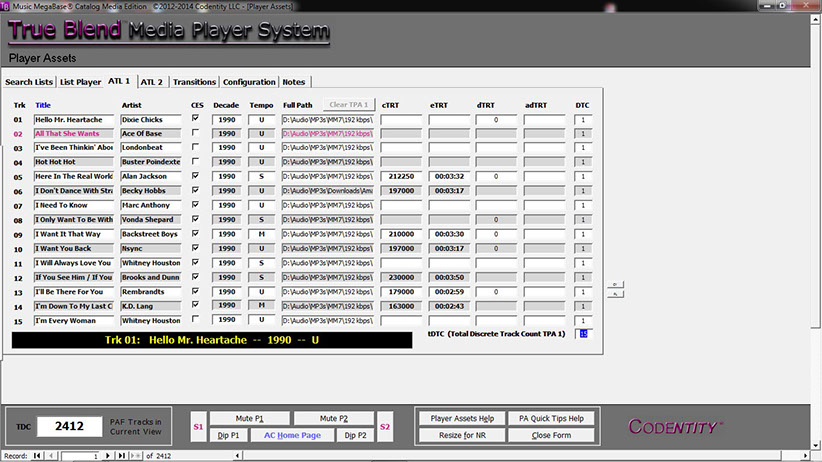Go to first record navigation arrow
The height and width of the screenshot is (462, 822).
click(x=38, y=456)
